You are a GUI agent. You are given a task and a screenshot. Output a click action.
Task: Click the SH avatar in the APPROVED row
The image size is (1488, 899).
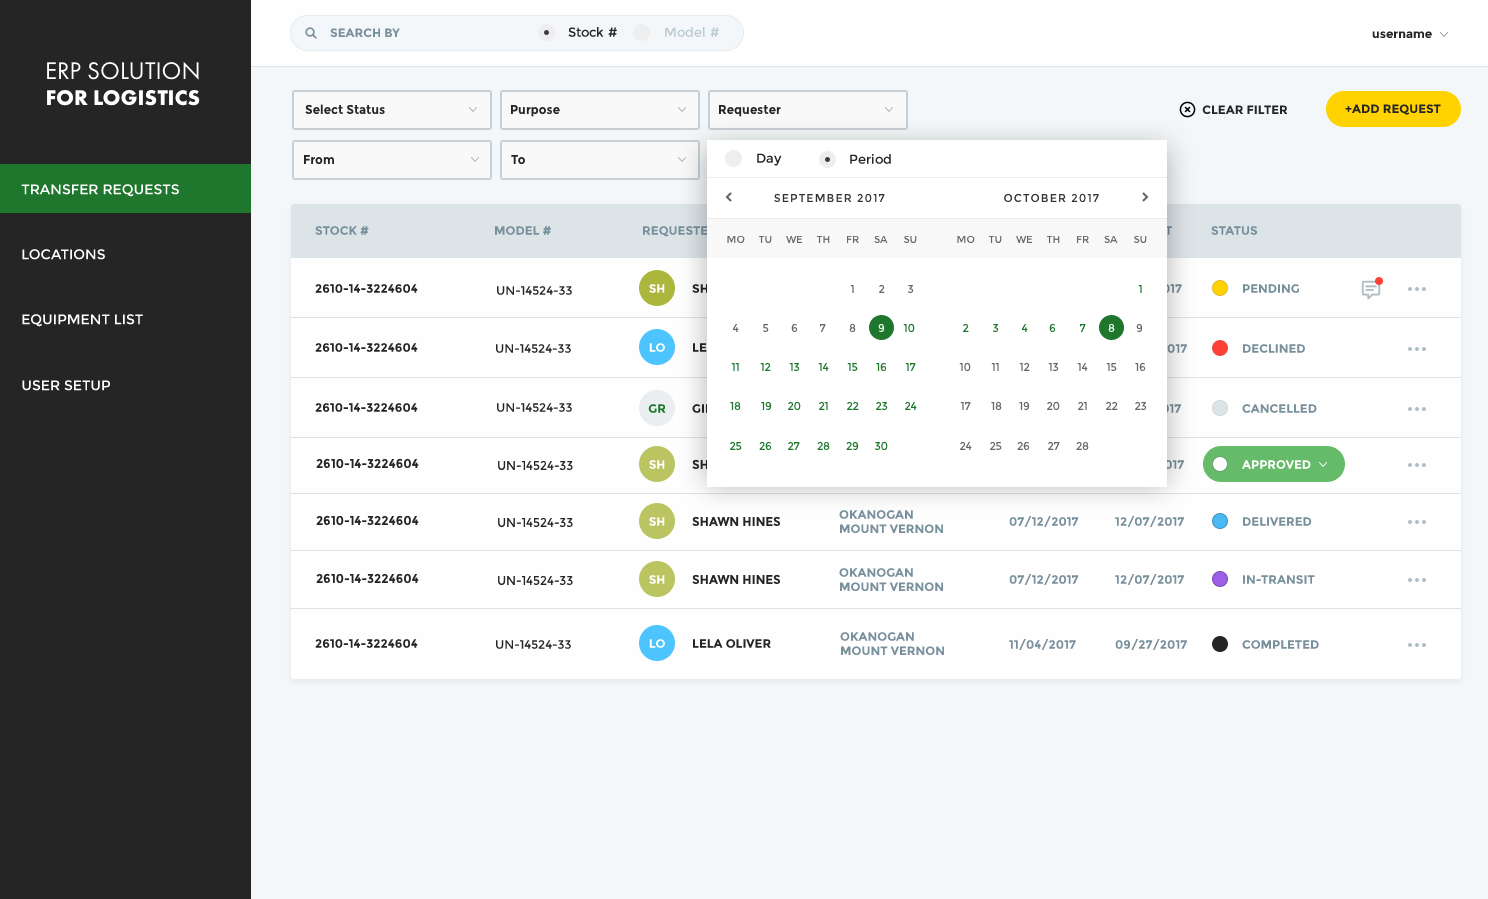tap(657, 464)
